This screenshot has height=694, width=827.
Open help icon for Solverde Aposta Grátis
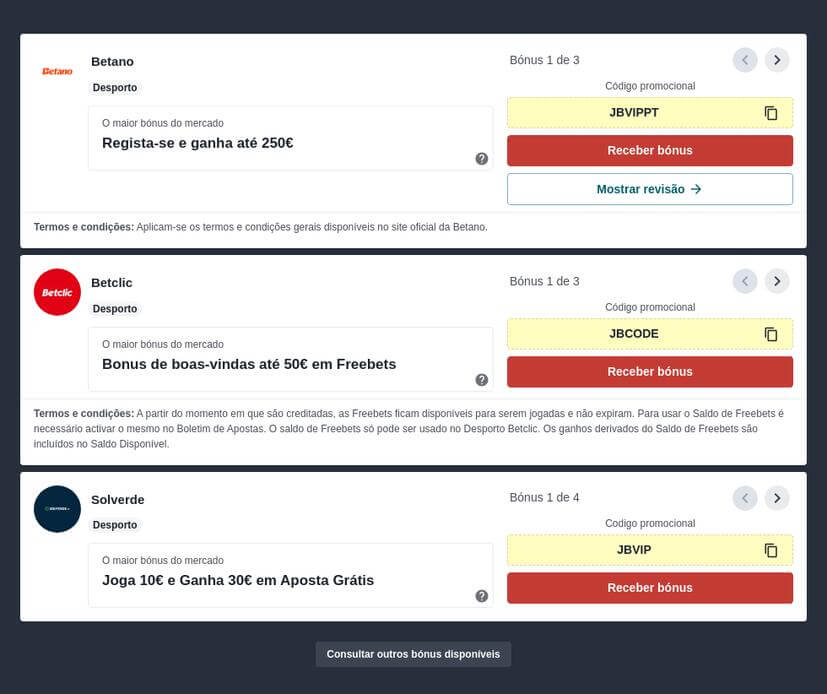coord(482,596)
